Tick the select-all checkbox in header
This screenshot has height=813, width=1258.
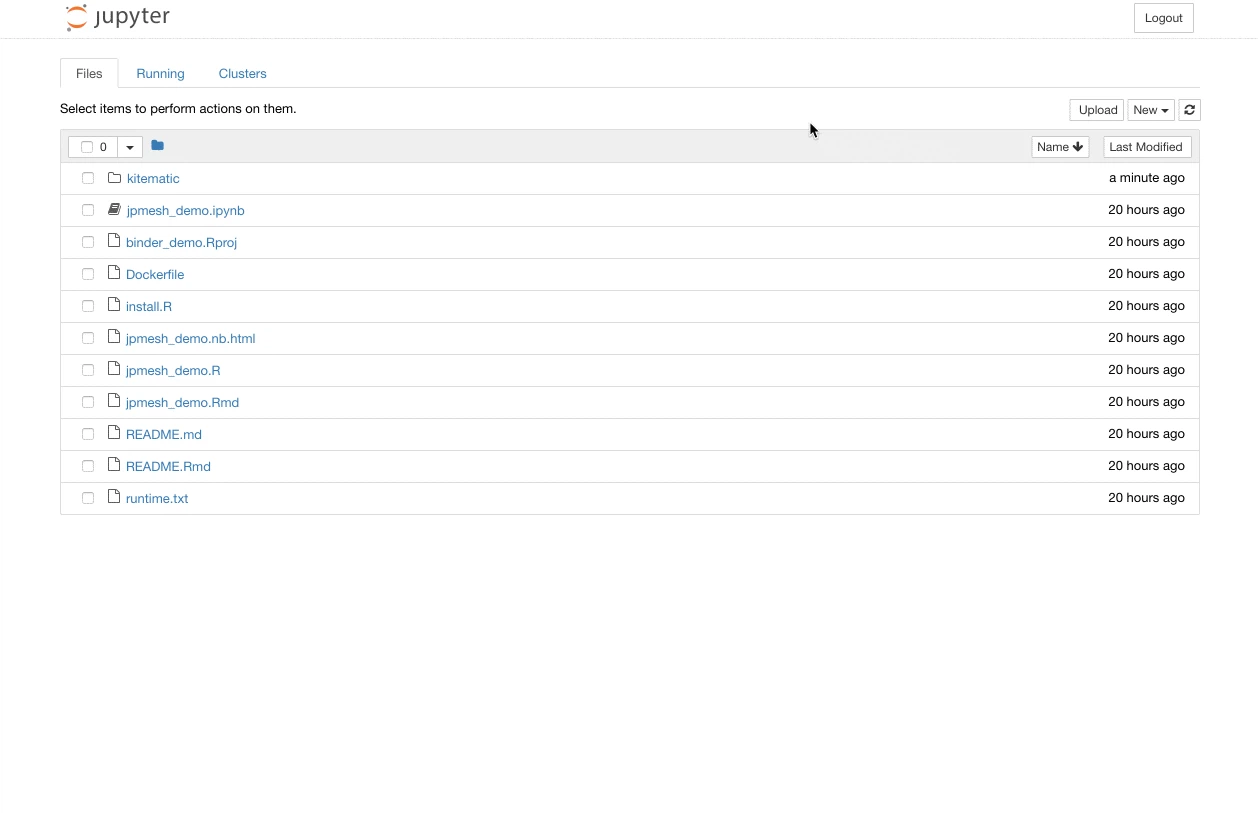coord(87,147)
